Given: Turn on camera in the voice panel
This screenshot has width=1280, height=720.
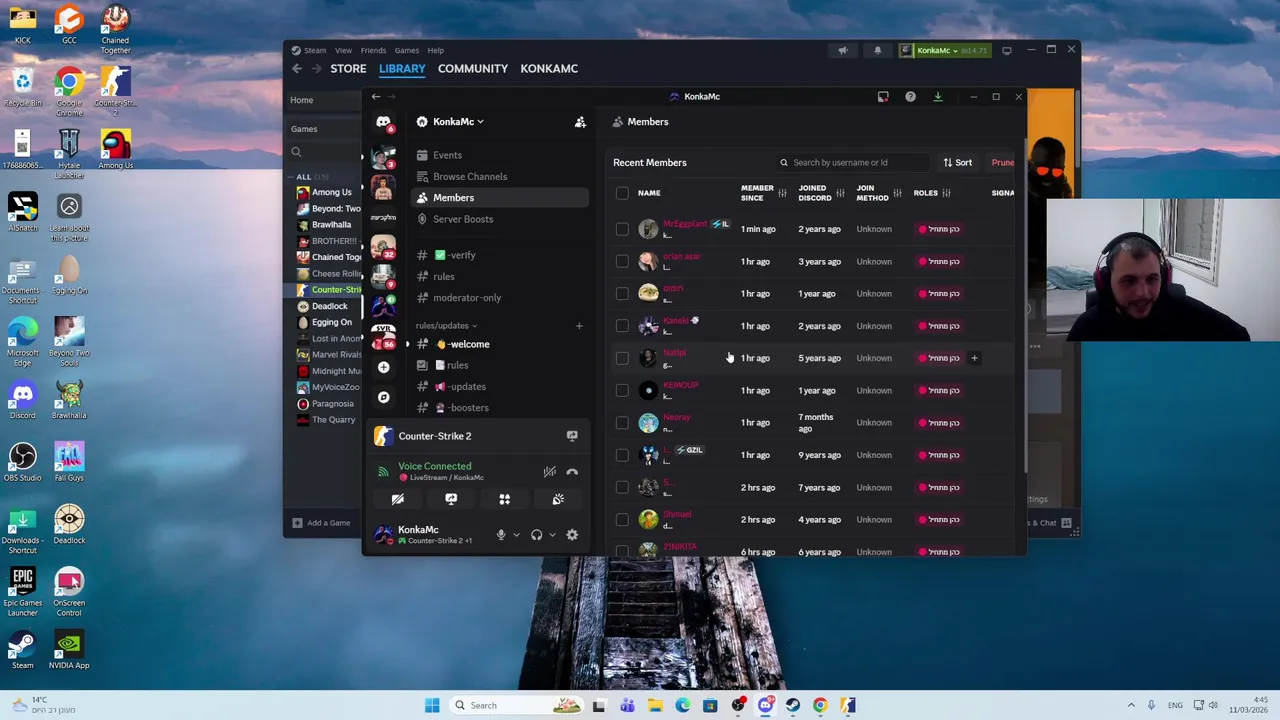Looking at the screenshot, I should 398,499.
